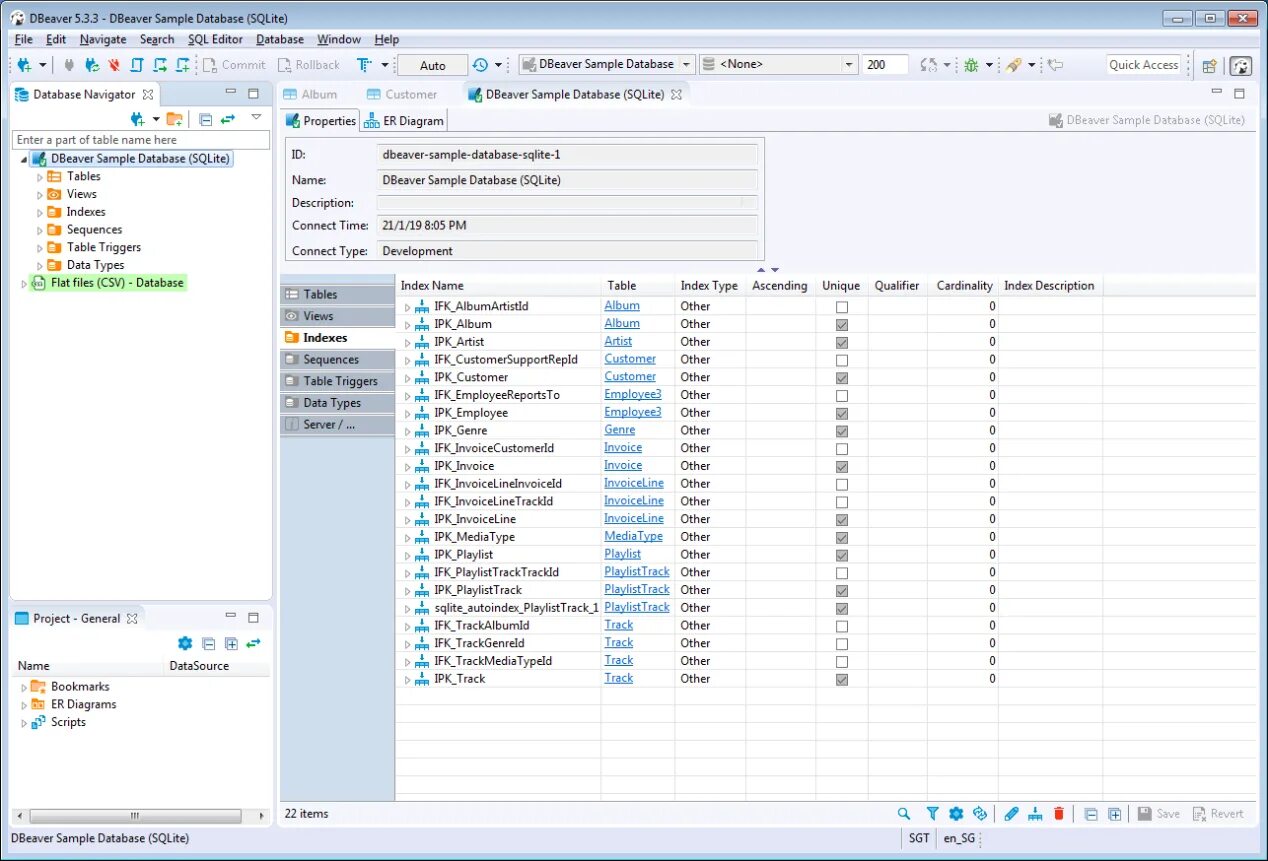This screenshot has height=861, width=1268.
Task: Open Playlist table link for IPK_Playlist
Action: click(x=623, y=554)
